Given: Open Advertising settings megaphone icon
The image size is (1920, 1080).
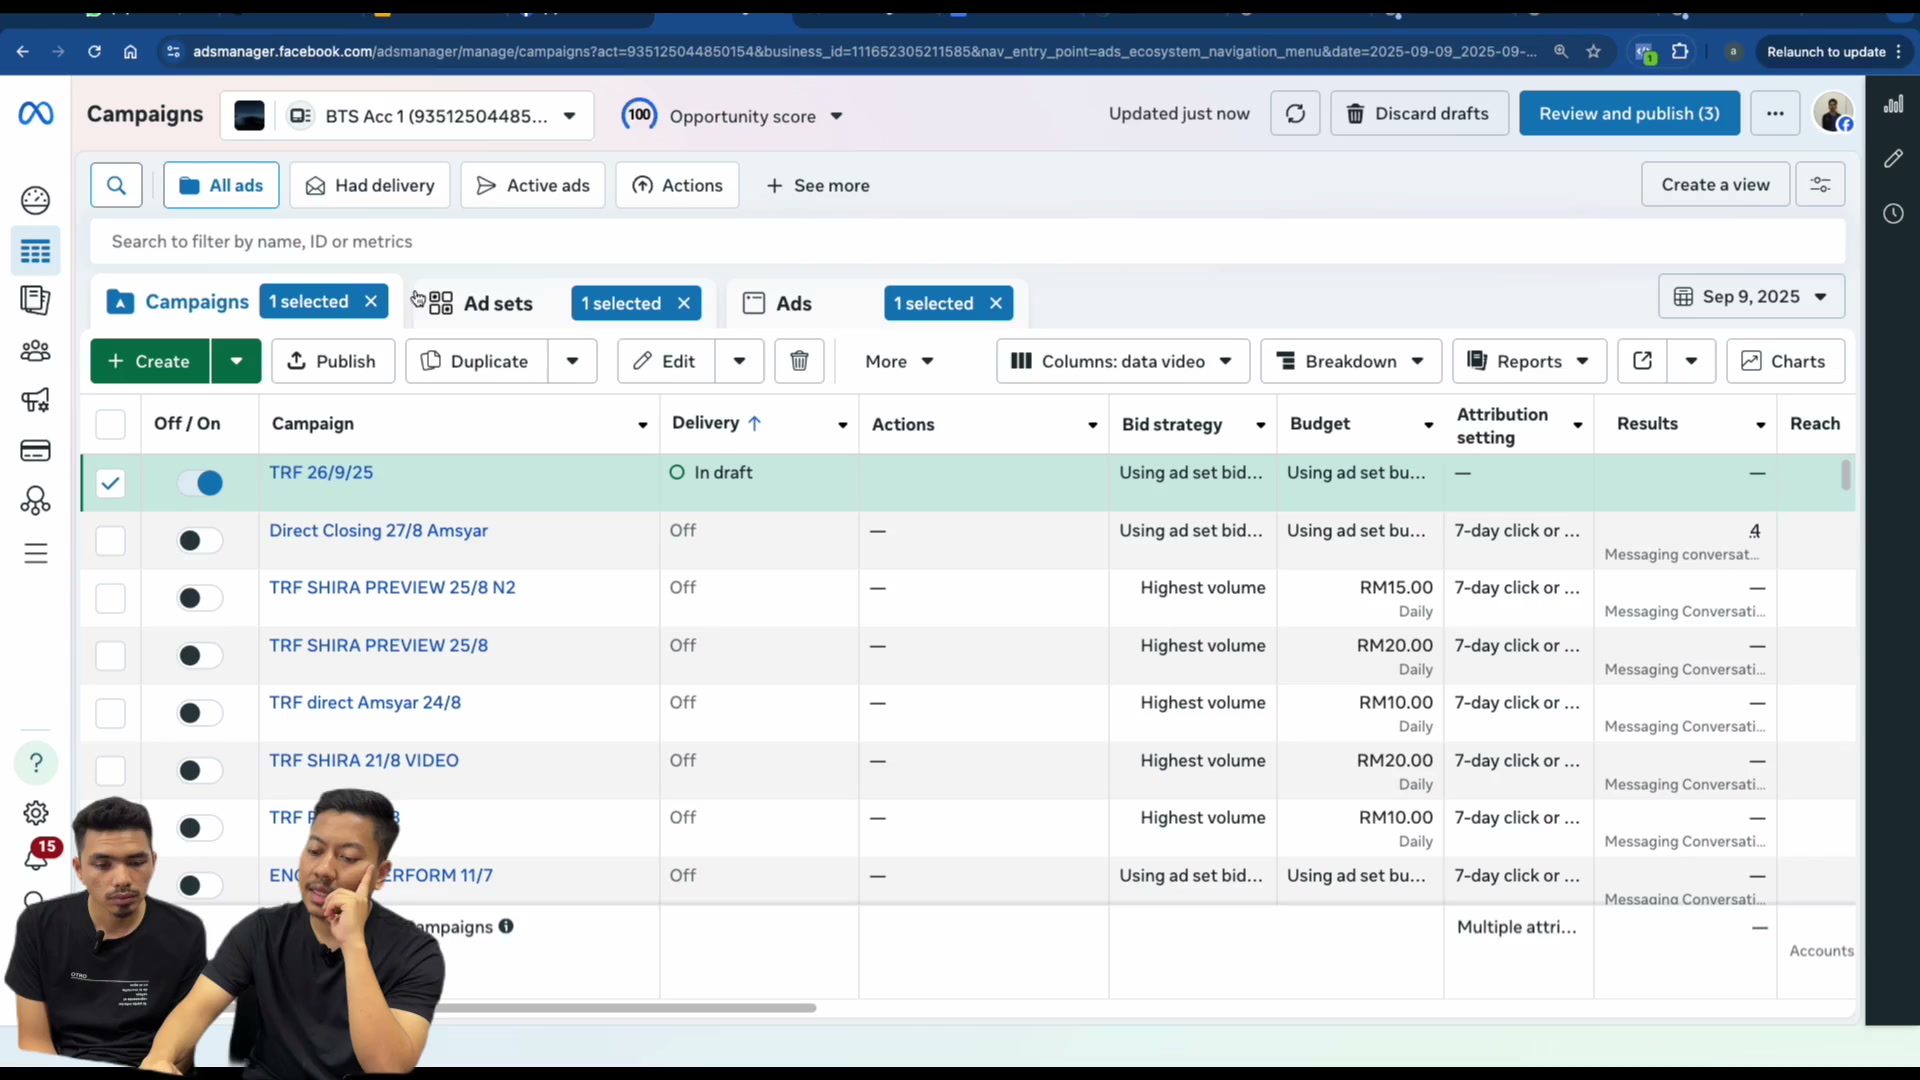Looking at the screenshot, I should (35, 401).
